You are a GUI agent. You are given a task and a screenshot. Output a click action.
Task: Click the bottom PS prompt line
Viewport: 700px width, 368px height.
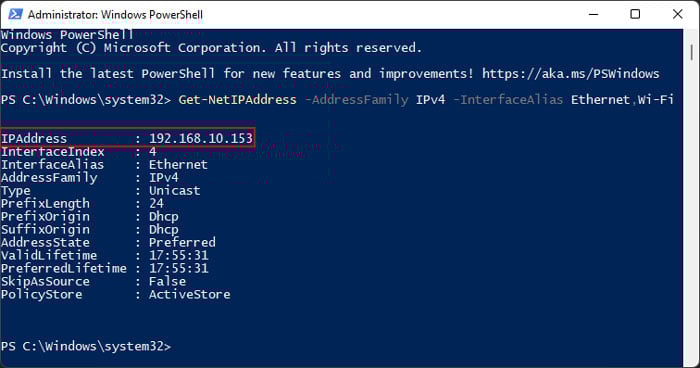[86, 346]
